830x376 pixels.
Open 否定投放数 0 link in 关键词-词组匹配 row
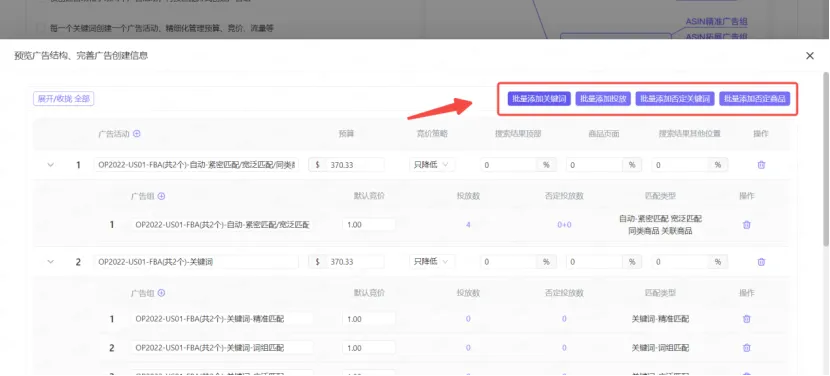[564, 348]
